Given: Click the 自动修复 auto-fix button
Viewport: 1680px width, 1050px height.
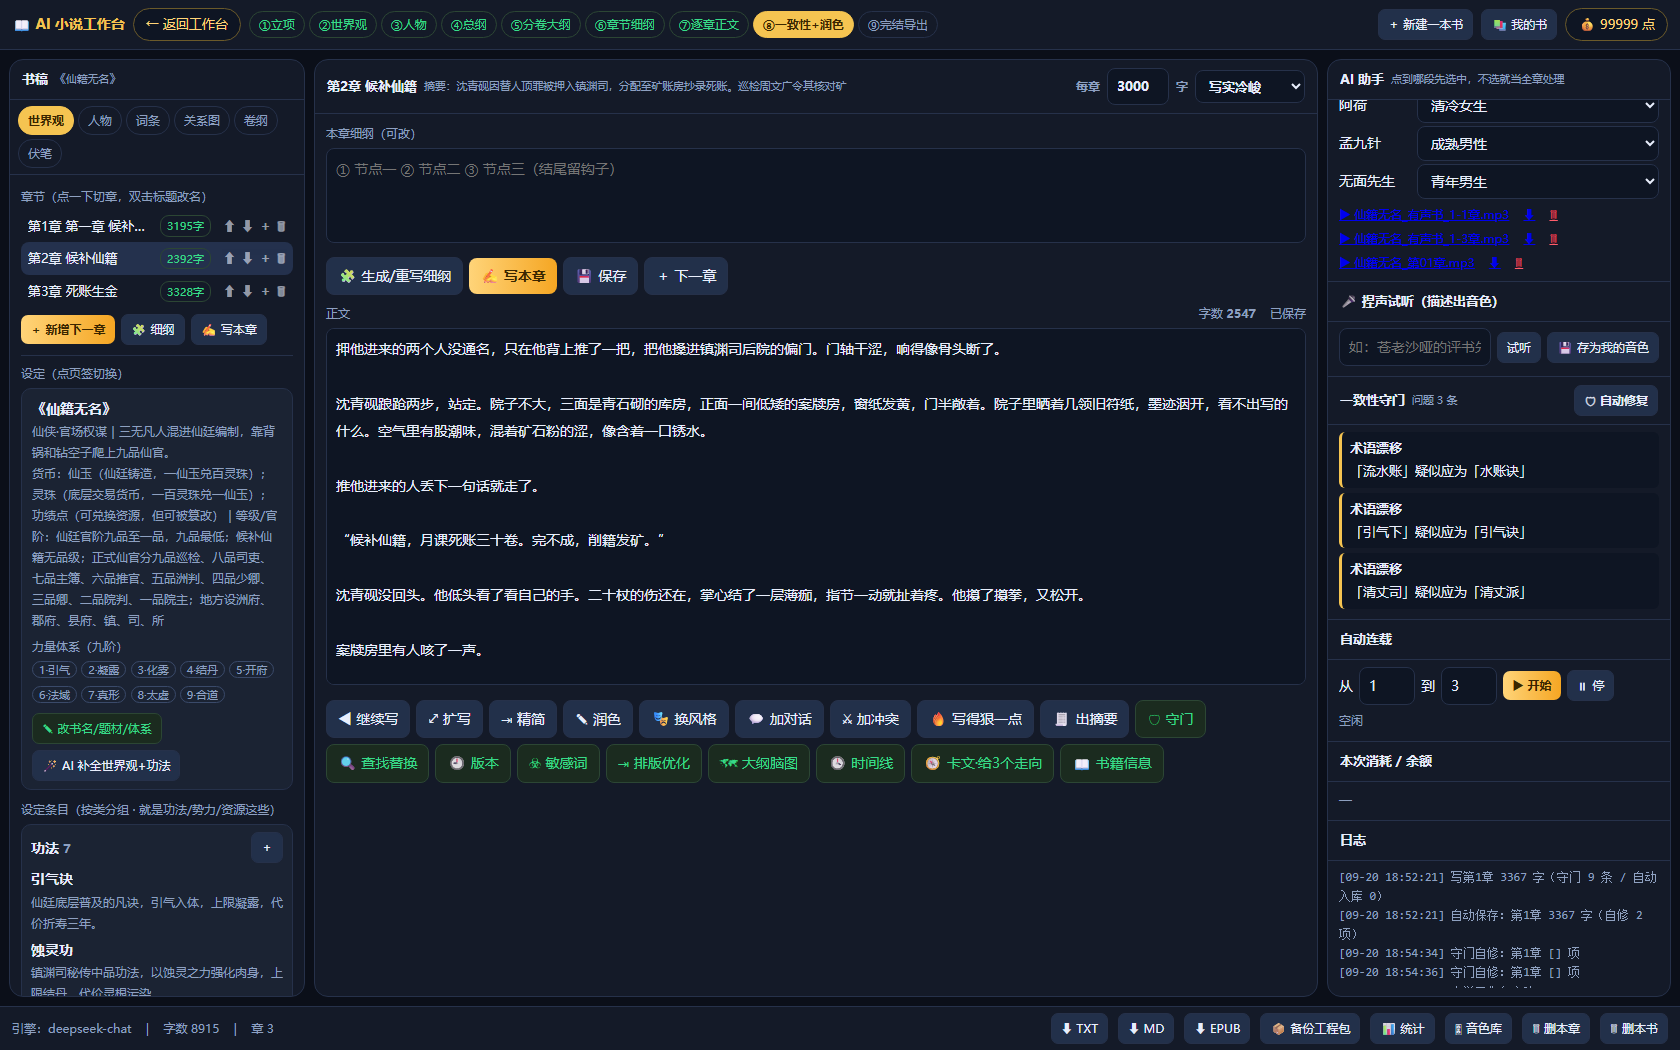Looking at the screenshot, I should pyautogui.click(x=1616, y=400).
